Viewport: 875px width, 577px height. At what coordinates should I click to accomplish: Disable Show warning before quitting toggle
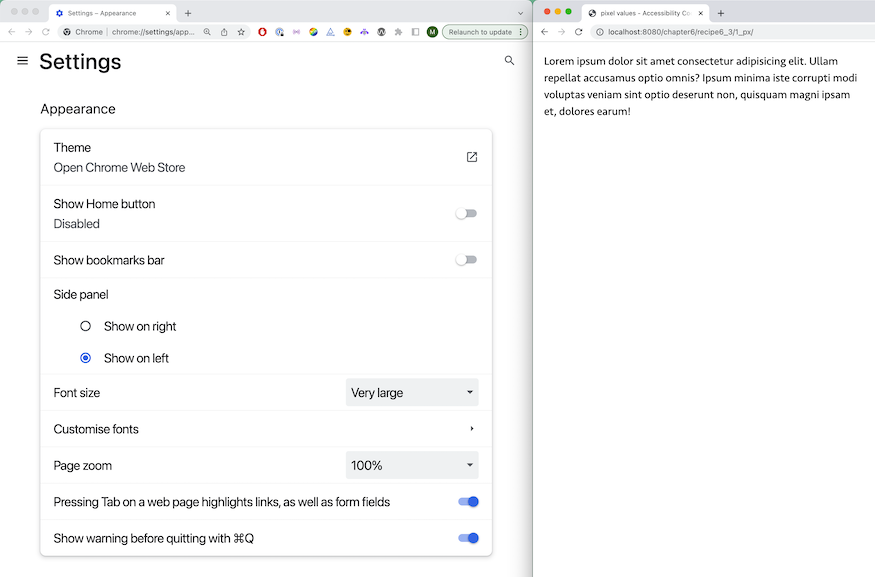click(x=468, y=538)
